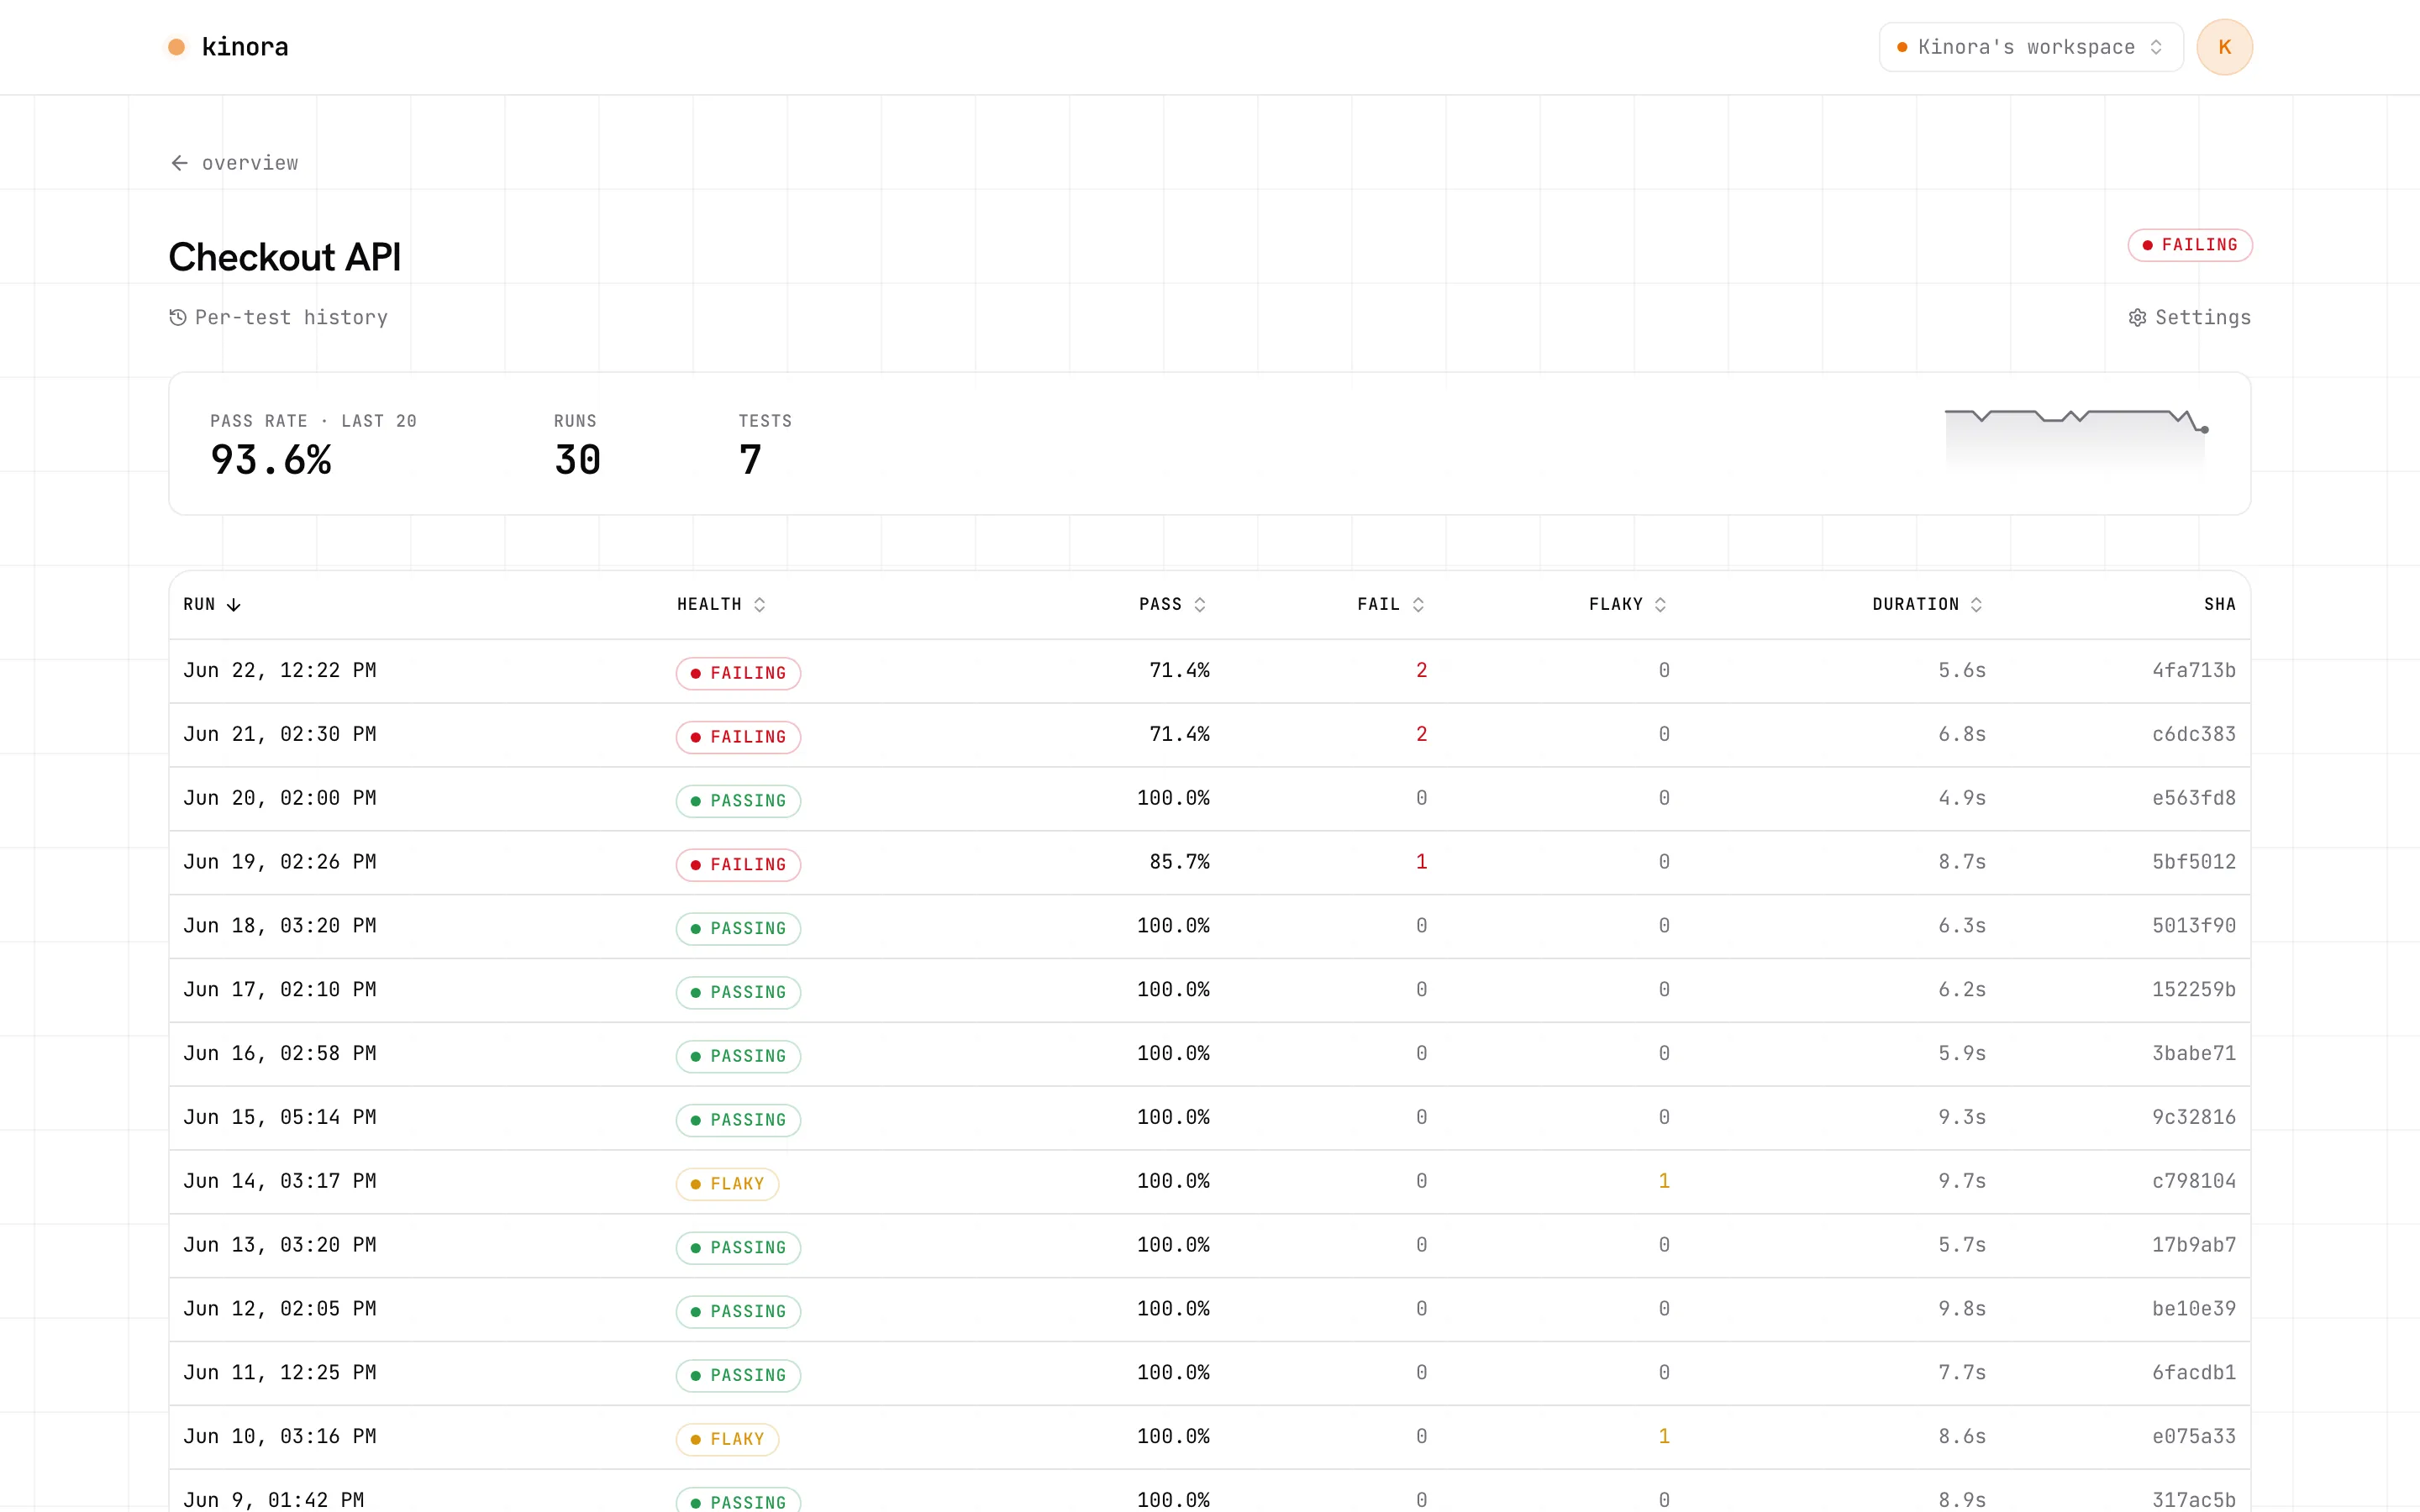Go back to overview
This screenshot has height=1512, width=2420.
(234, 163)
